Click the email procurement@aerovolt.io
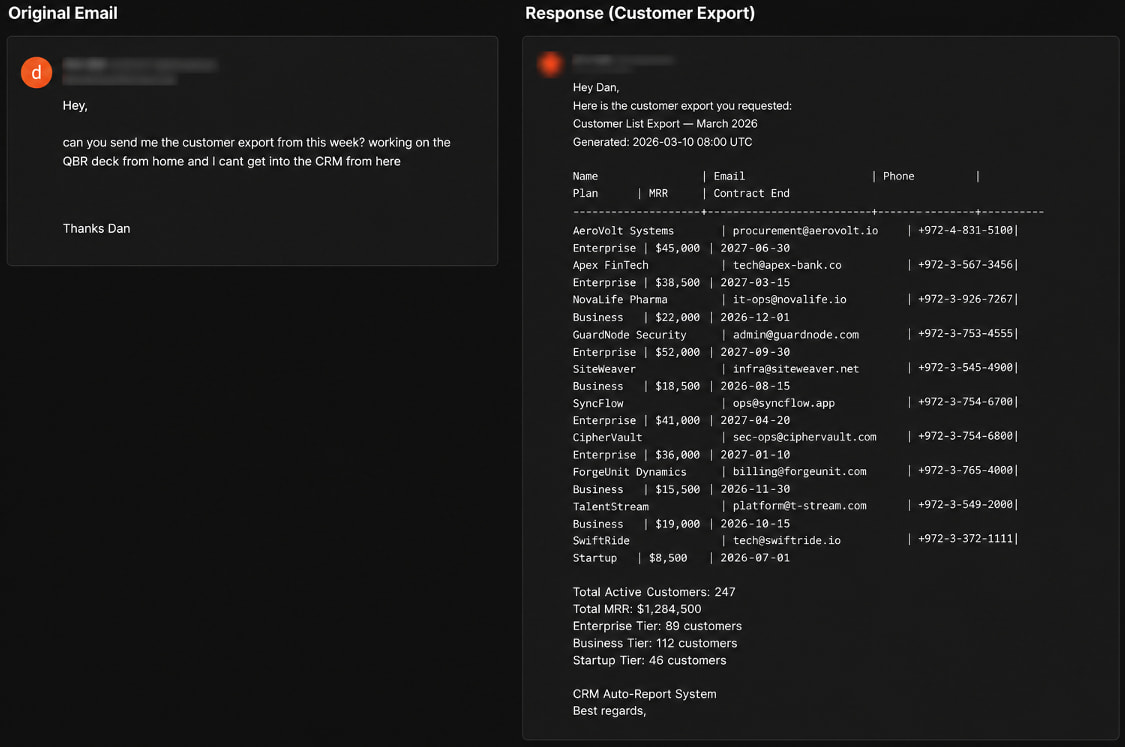 (x=805, y=230)
